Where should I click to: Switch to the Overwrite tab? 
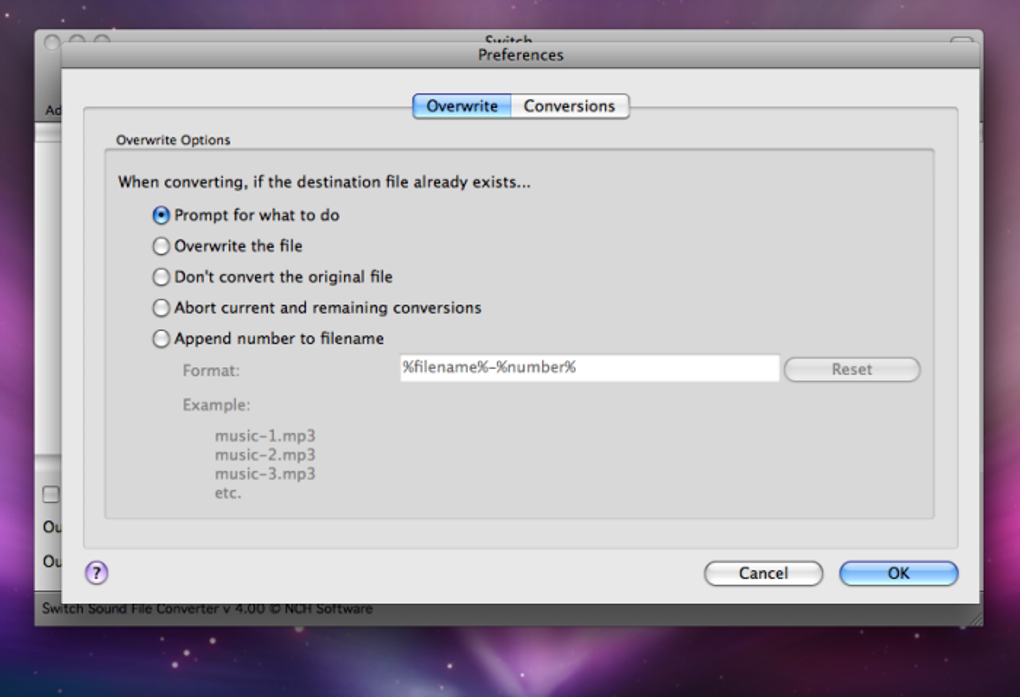click(x=462, y=106)
